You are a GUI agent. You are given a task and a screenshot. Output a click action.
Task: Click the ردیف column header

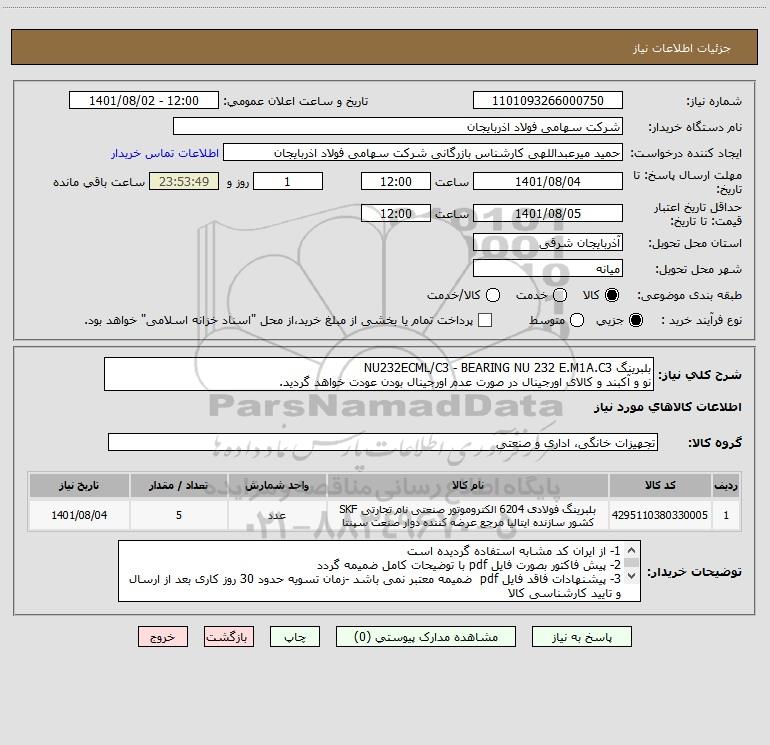726,485
